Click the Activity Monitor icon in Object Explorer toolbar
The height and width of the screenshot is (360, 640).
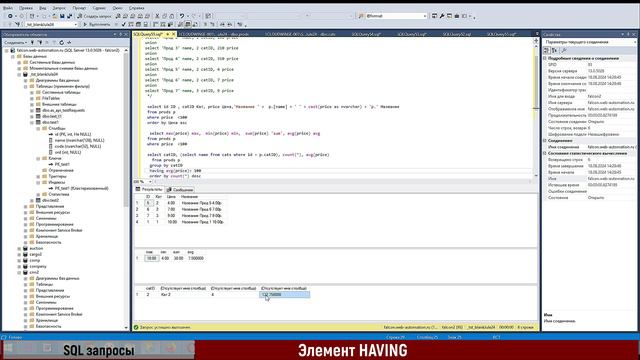pyautogui.click(x=69, y=42)
